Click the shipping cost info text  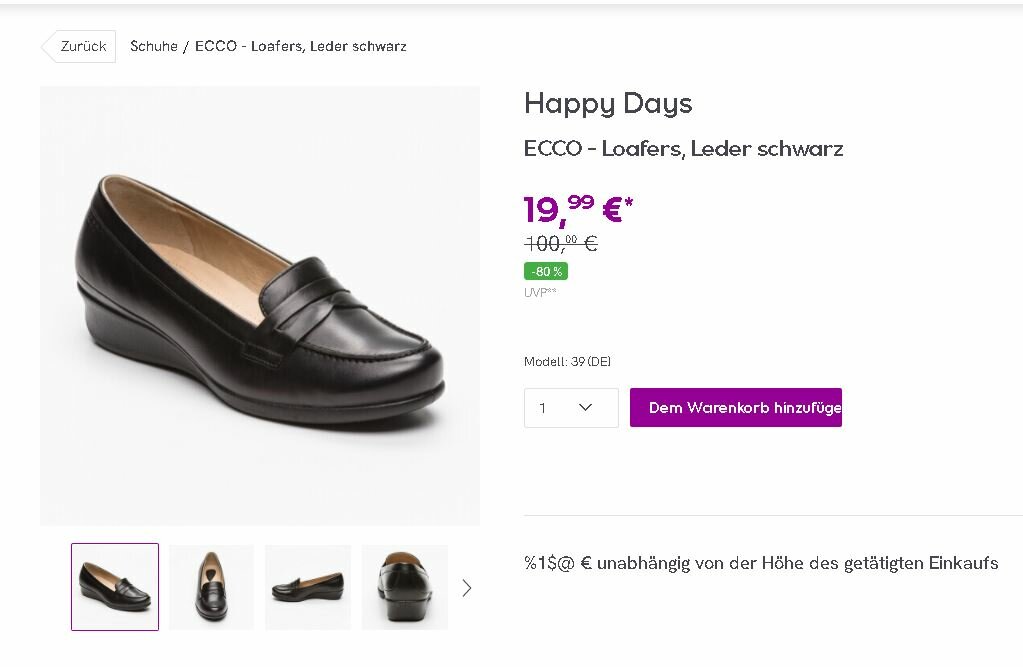click(x=761, y=563)
